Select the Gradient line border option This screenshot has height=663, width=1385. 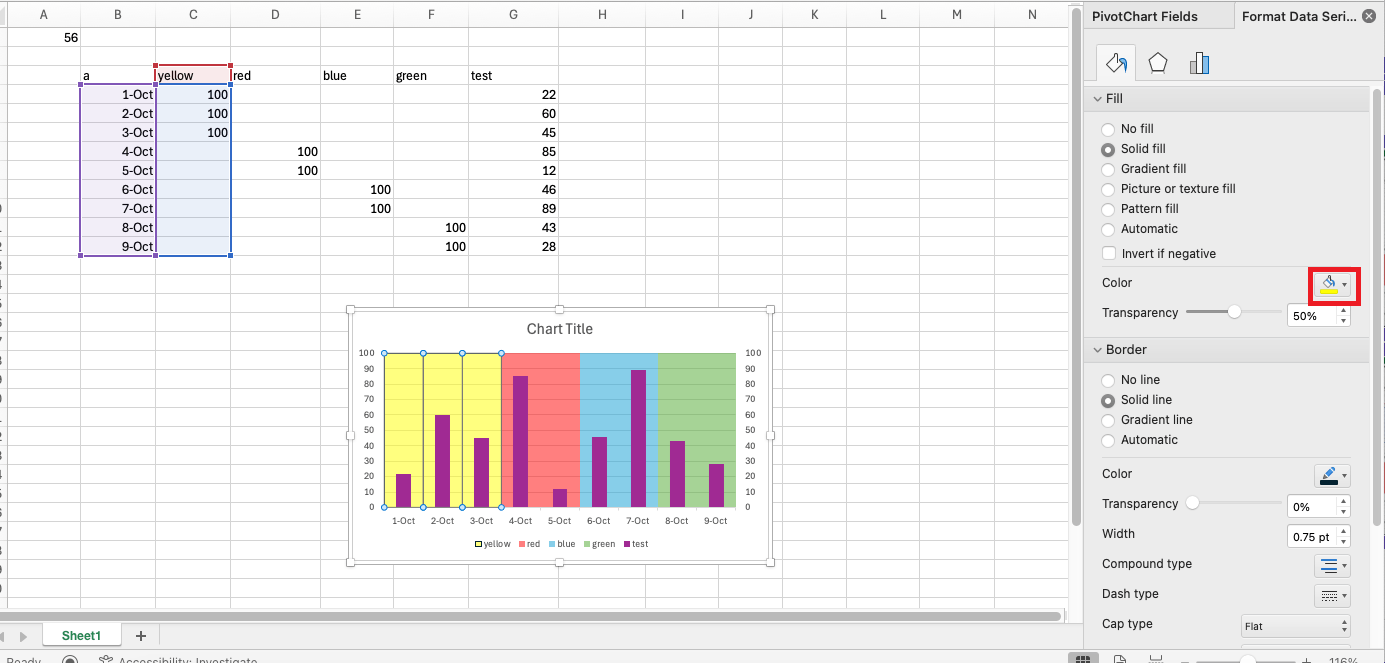point(1108,420)
